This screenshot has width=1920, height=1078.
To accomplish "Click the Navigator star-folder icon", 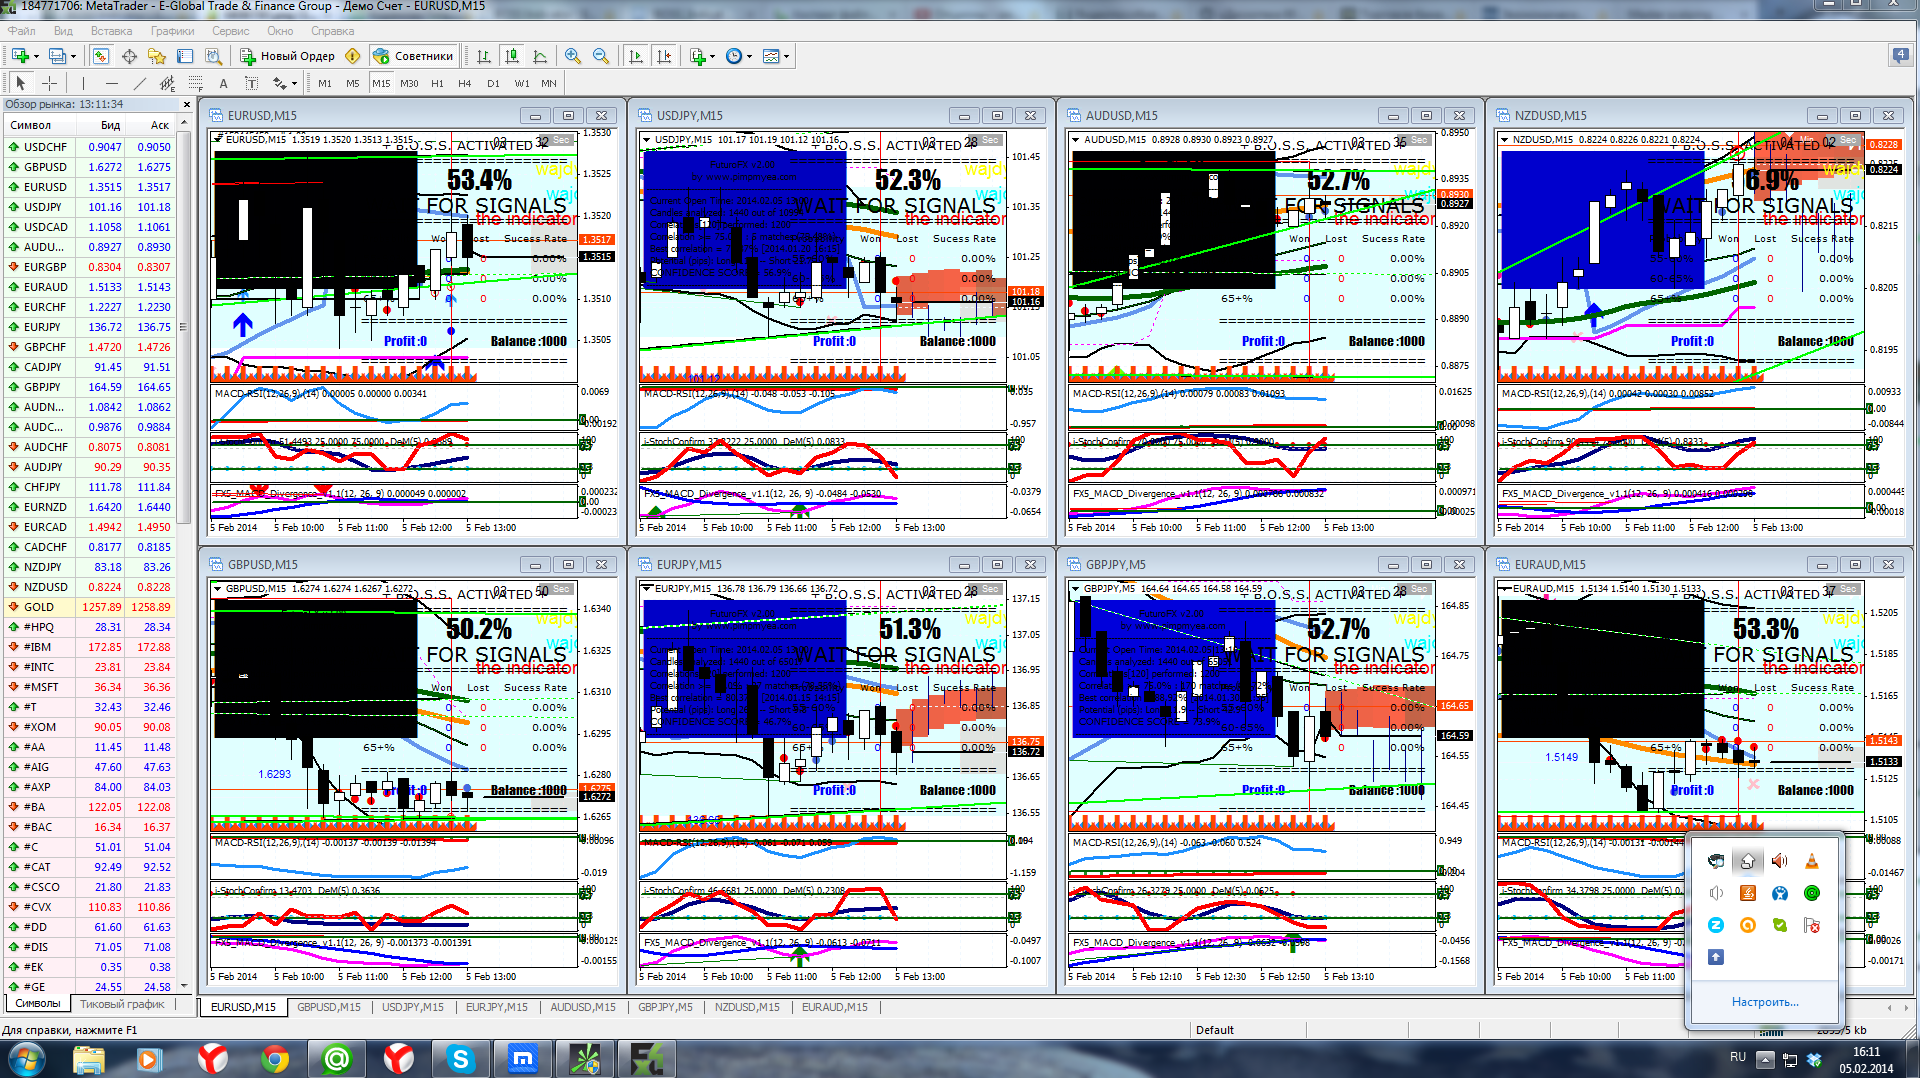I will click(x=157, y=56).
